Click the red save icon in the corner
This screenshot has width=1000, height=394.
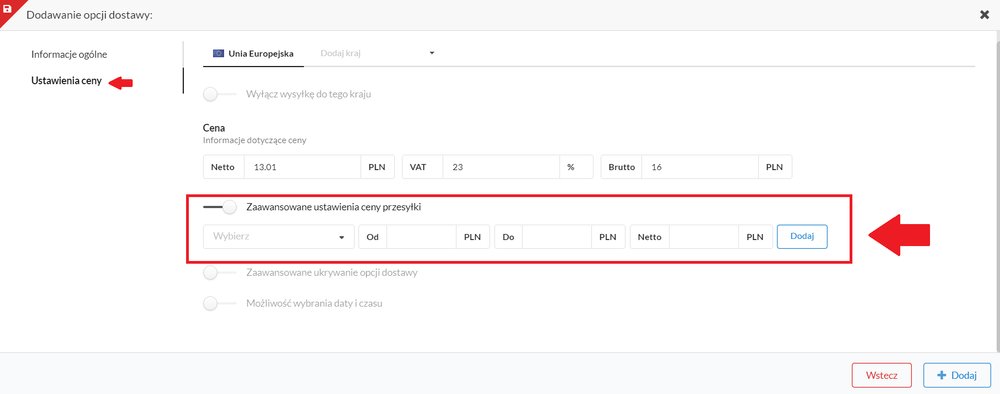point(7,8)
